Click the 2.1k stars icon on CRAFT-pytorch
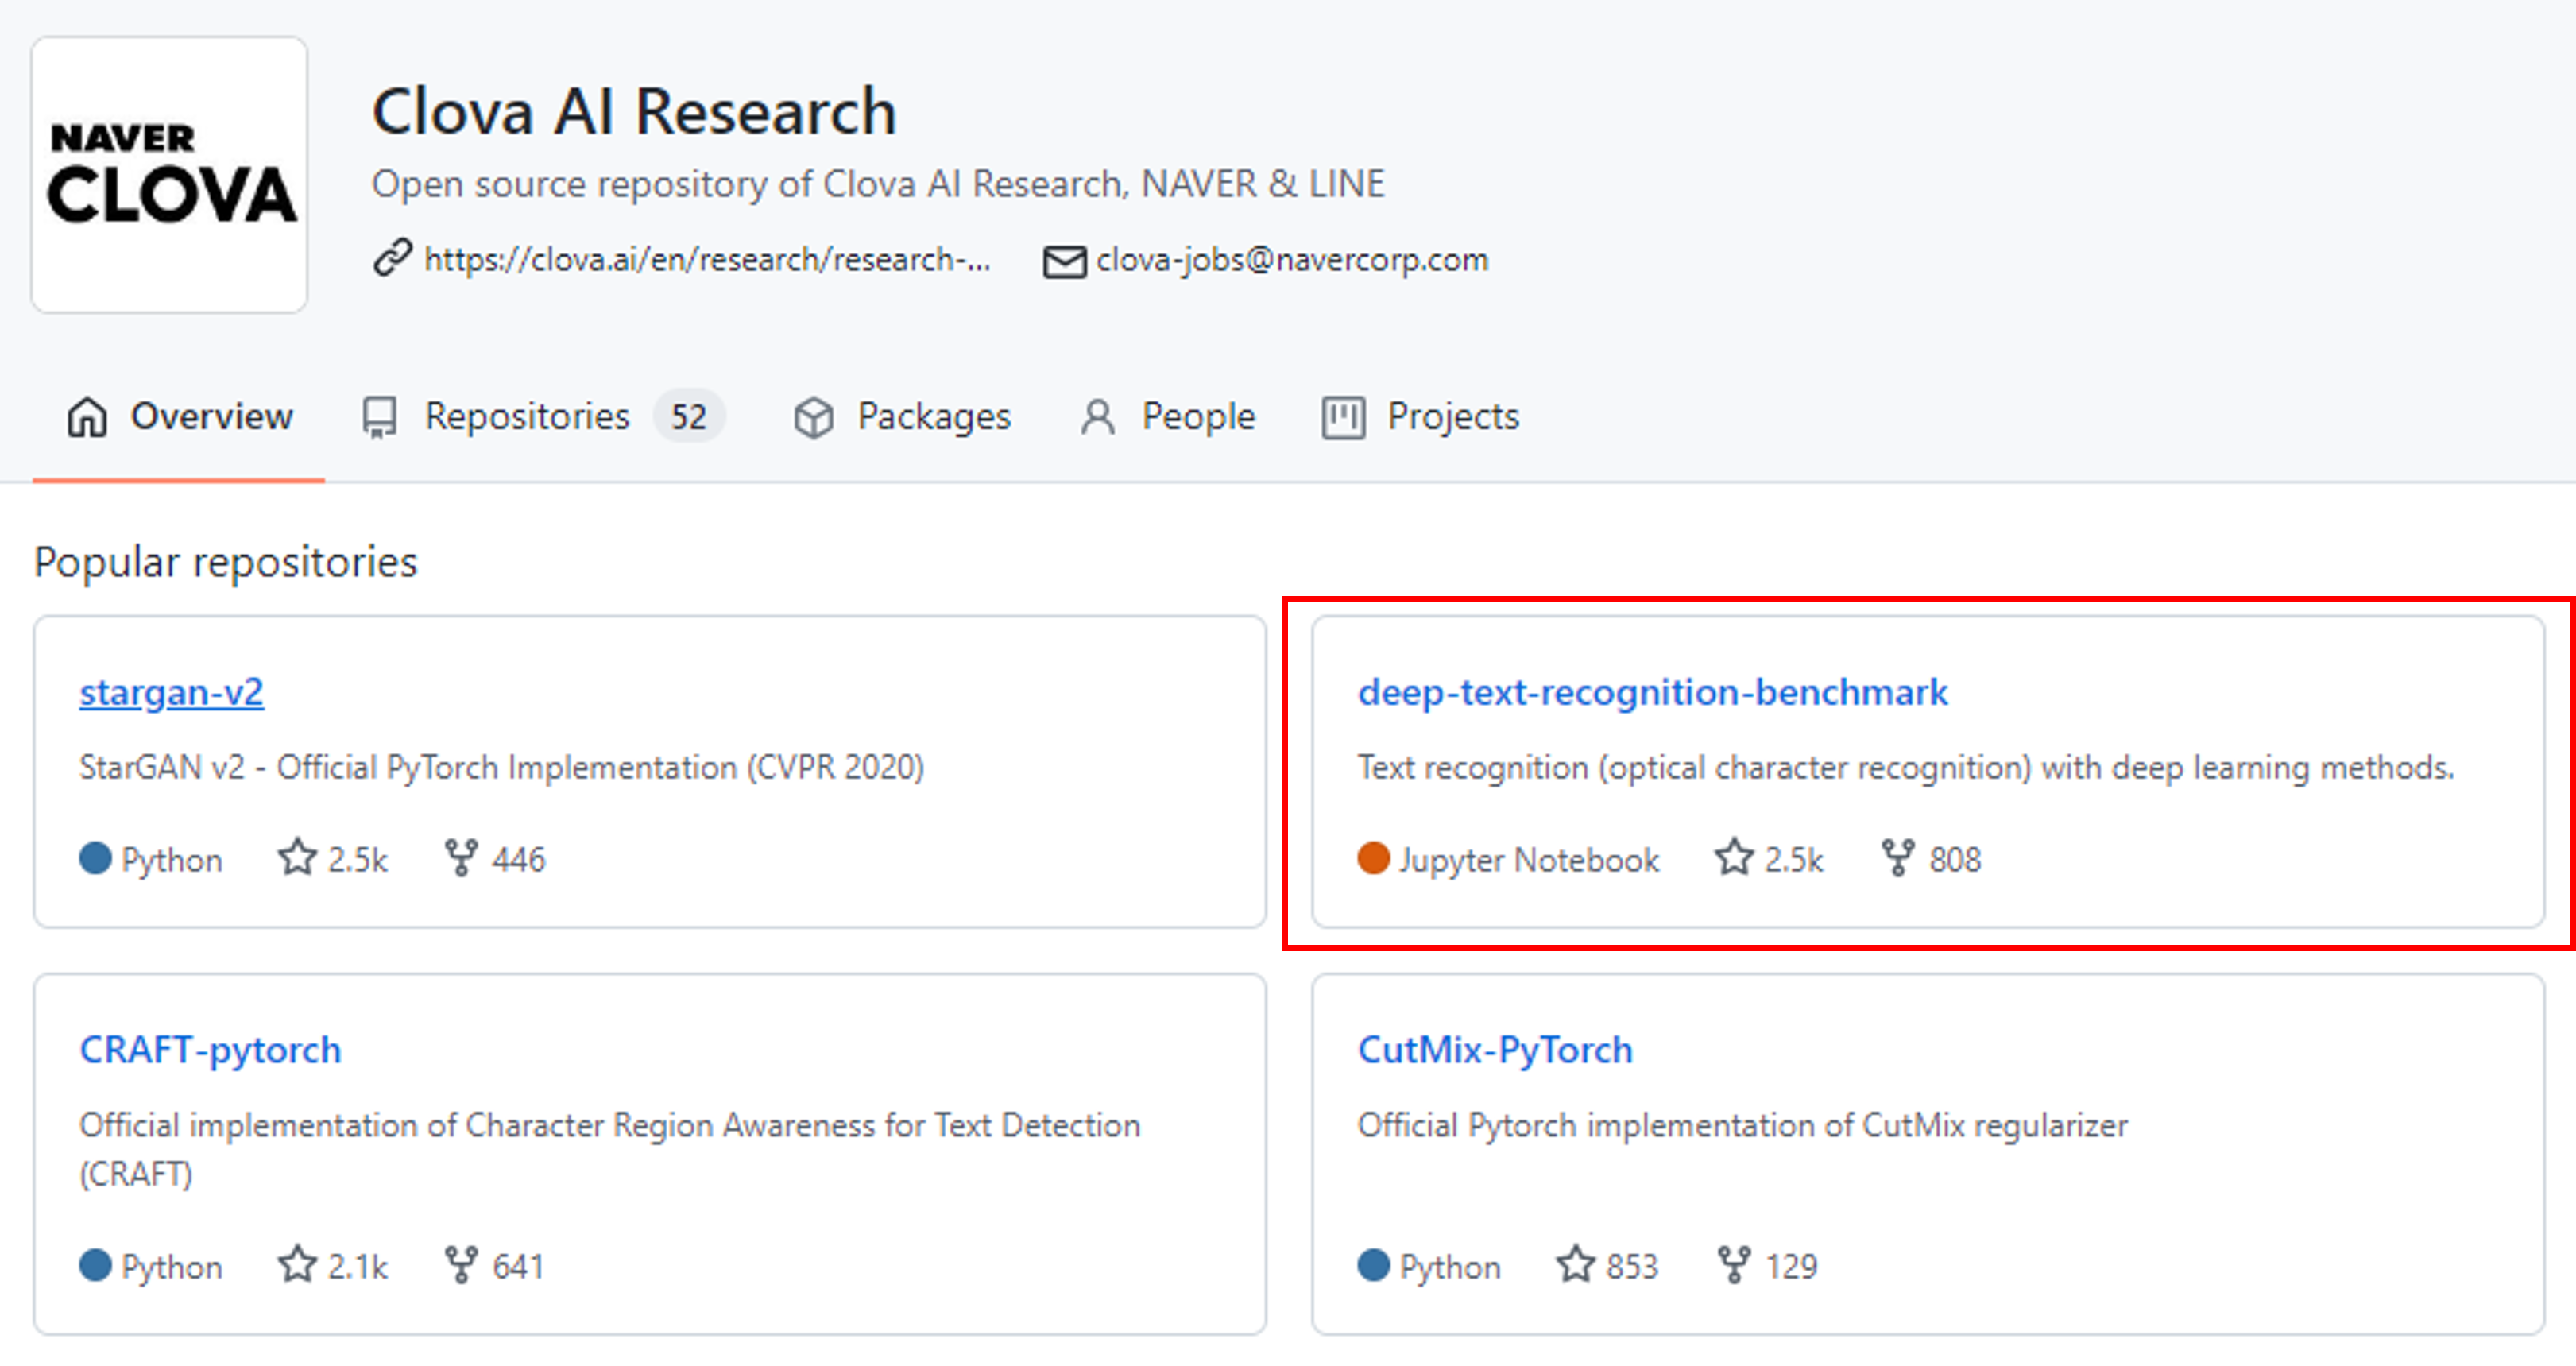Screen dimensions: 2576x1366 click(x=297, y=1265)
